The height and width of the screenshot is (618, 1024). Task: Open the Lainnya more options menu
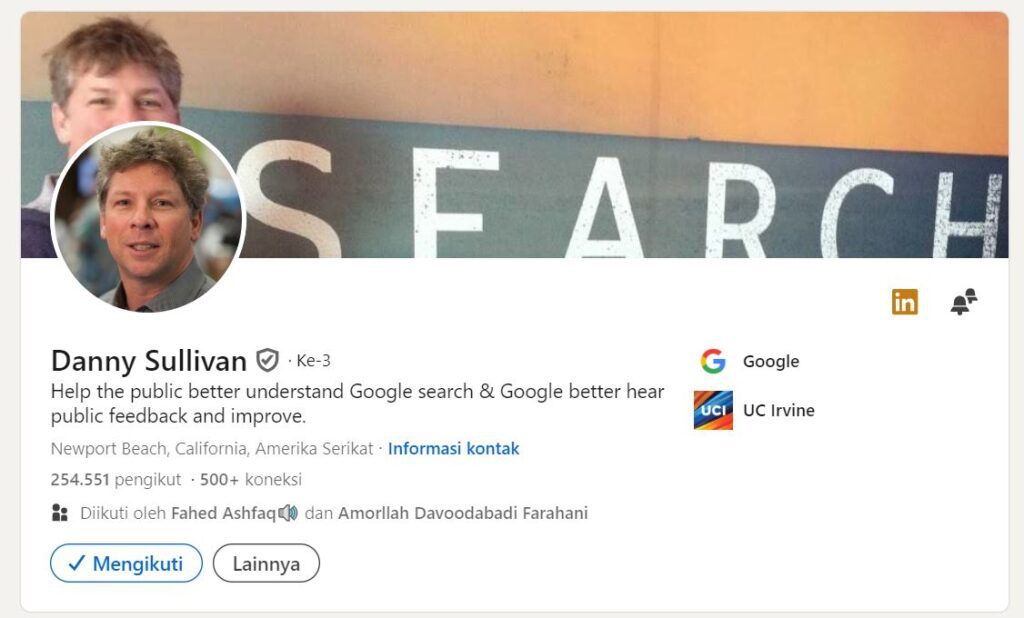[266, 563]
